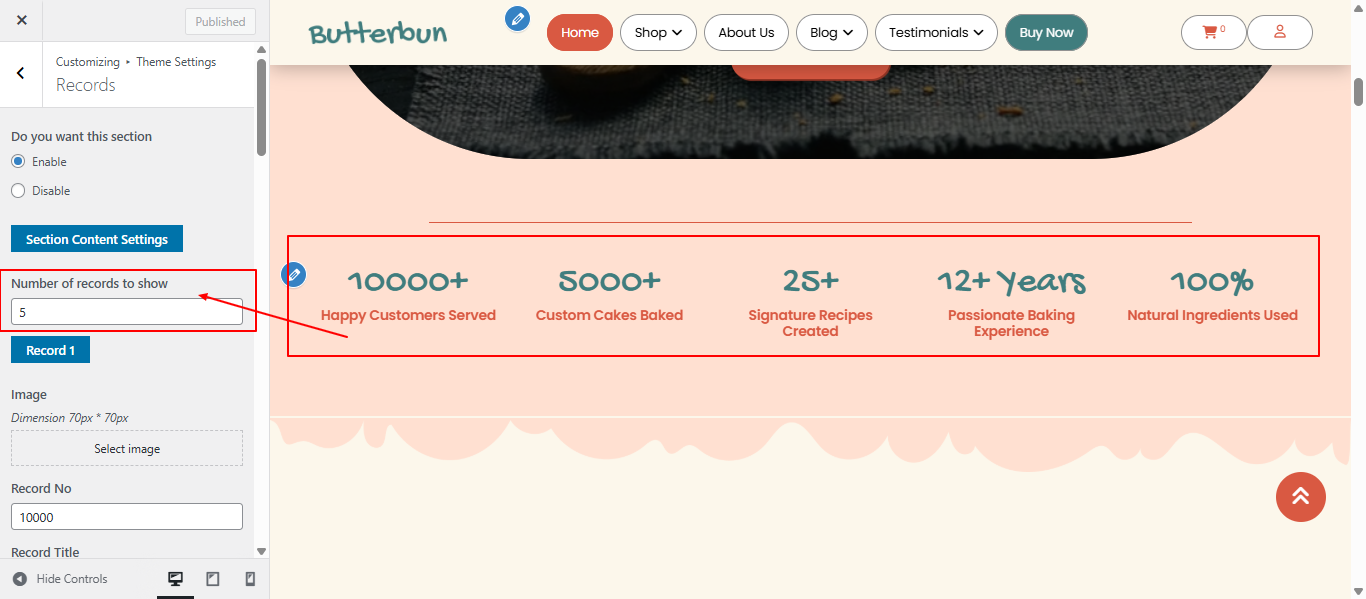Click Hide Controls toggle

(59, 578)
